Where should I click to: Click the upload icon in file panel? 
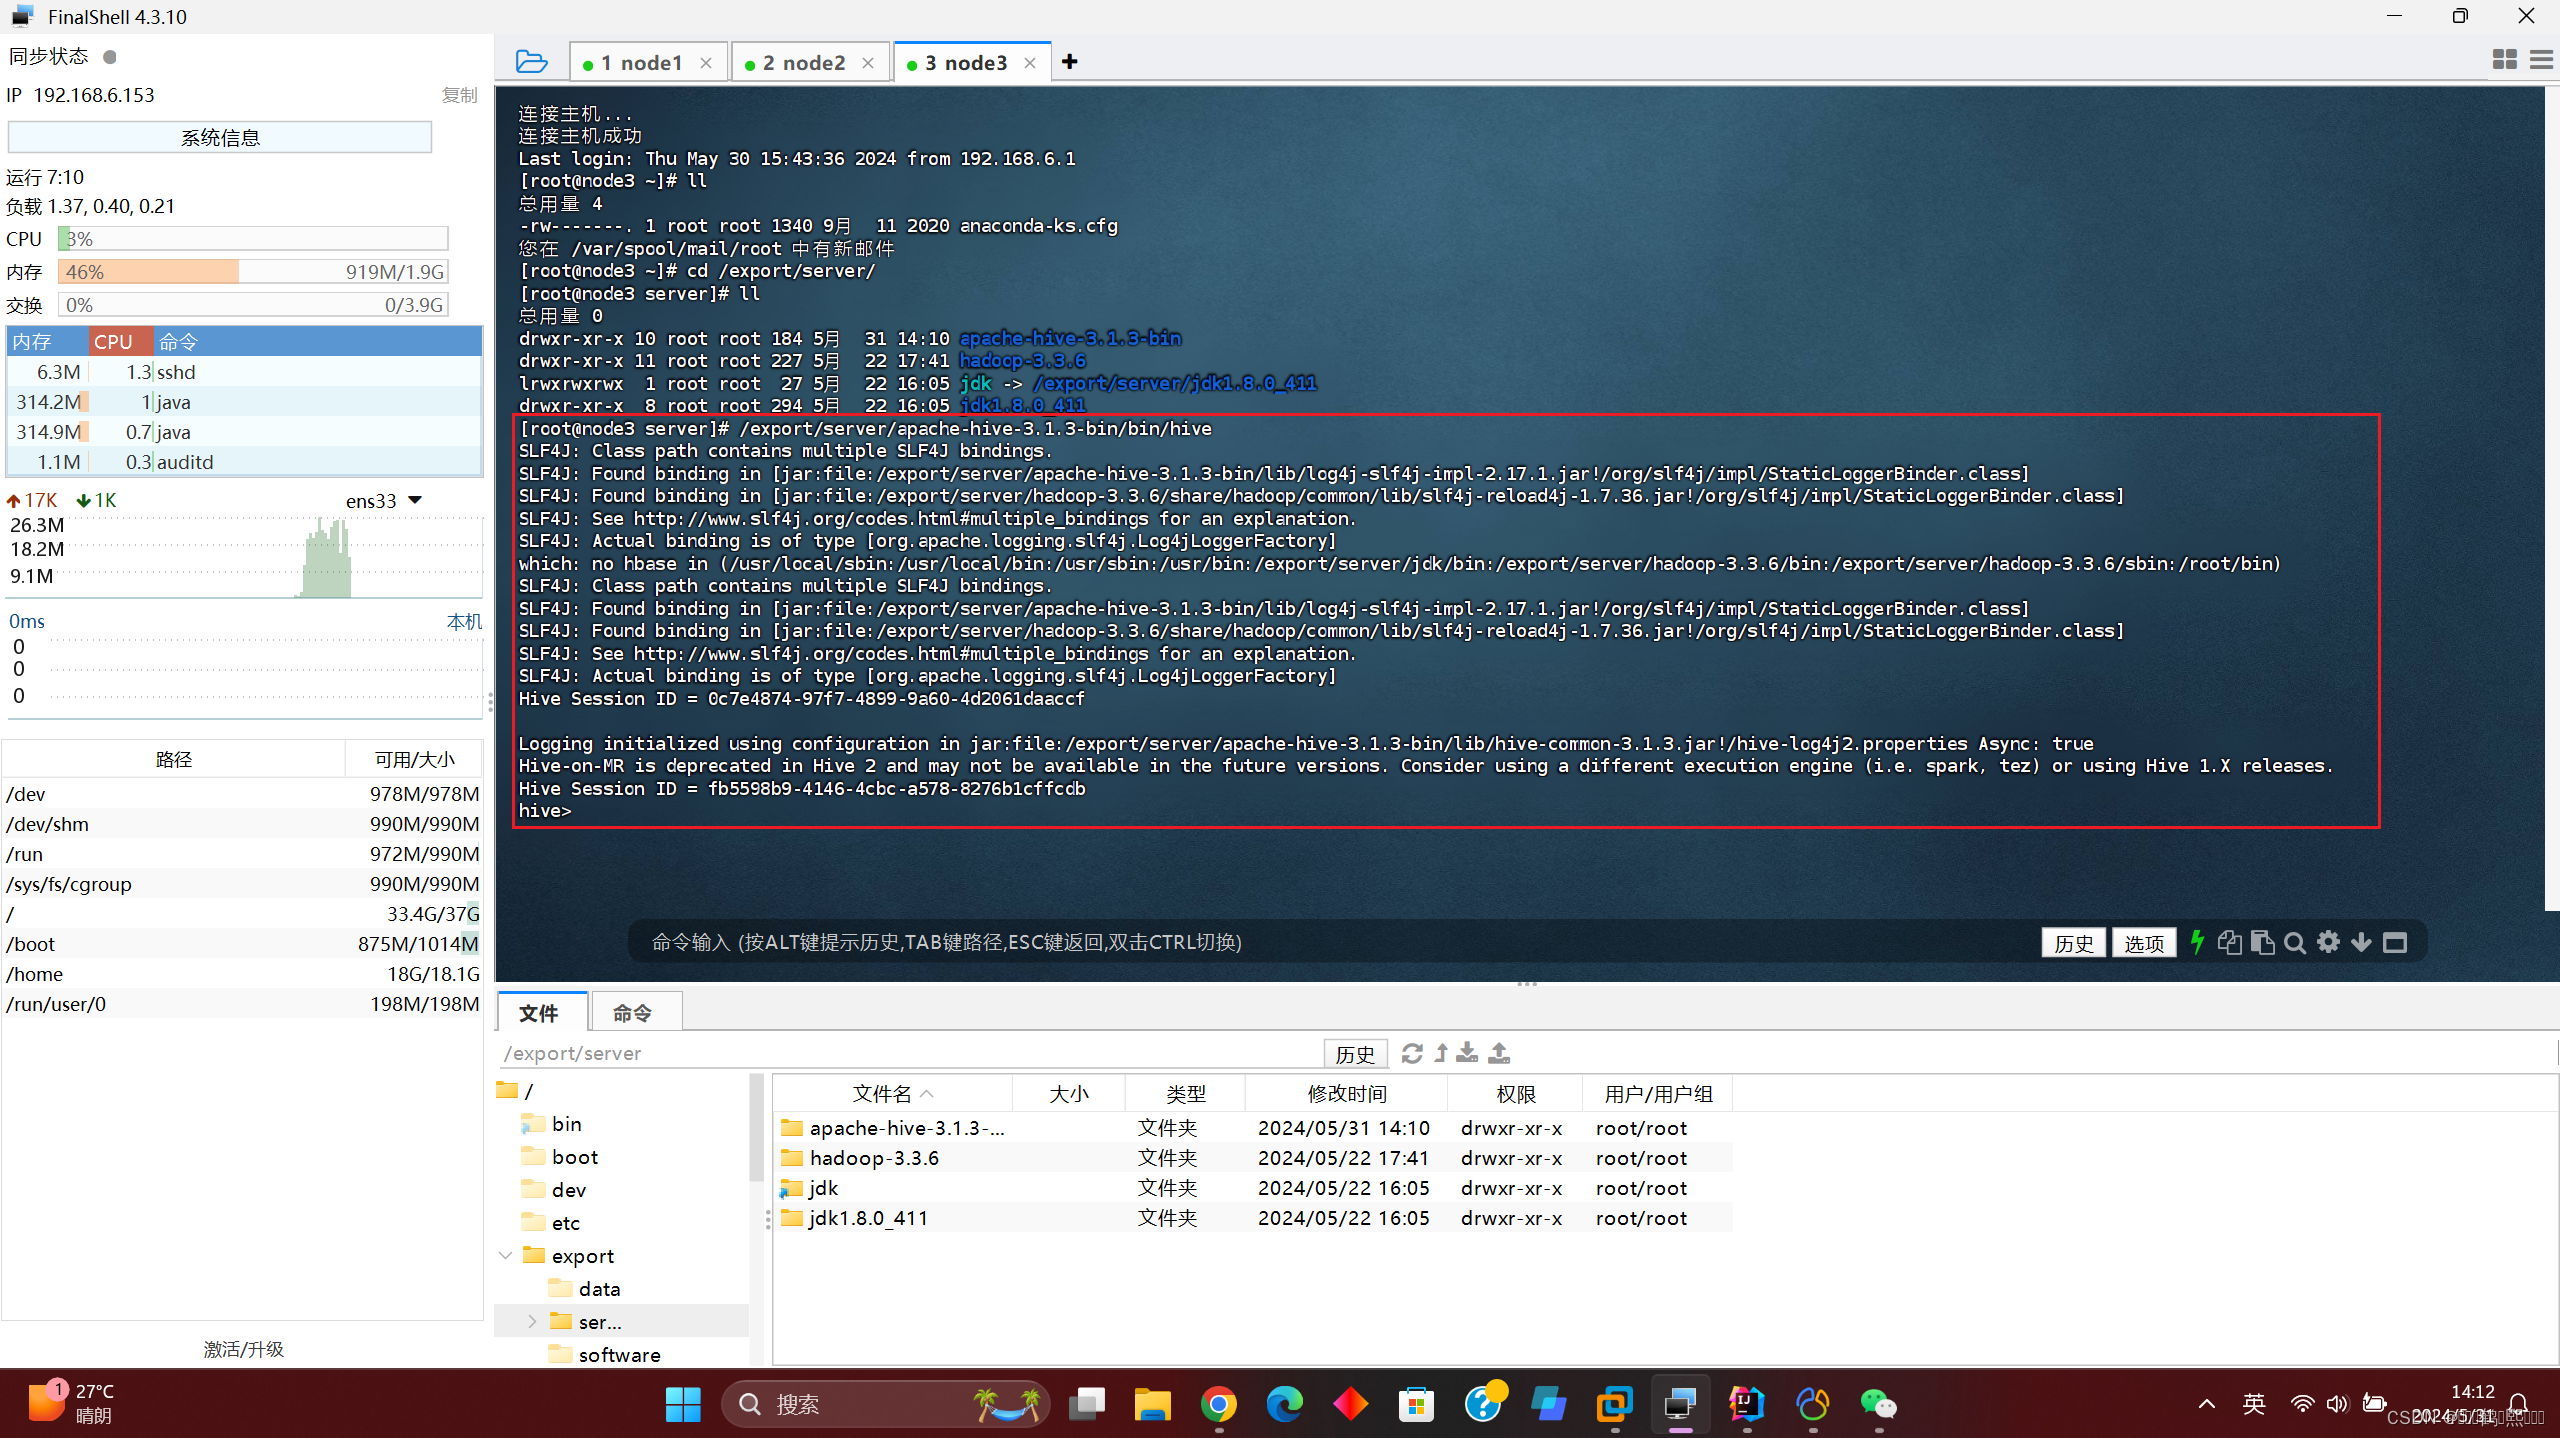1499,1053
